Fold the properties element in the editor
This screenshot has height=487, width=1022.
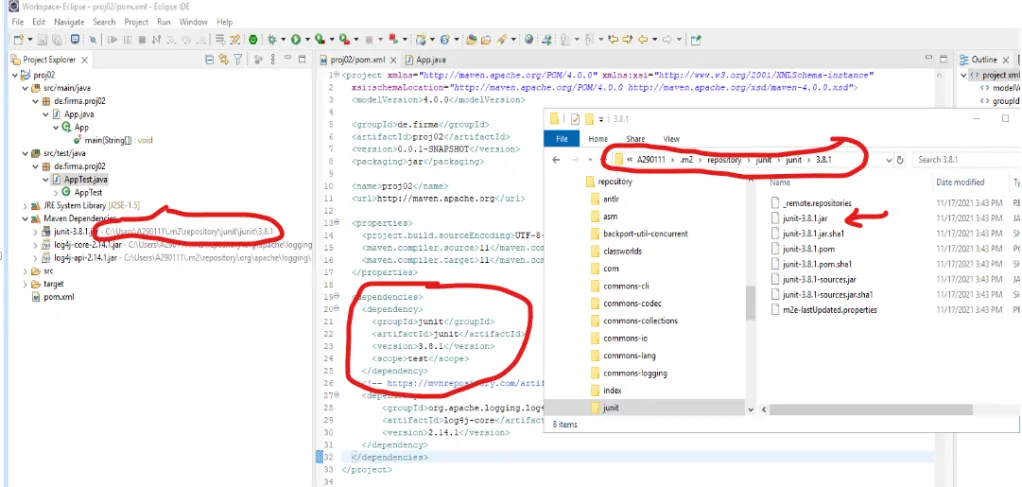[337, 222]
